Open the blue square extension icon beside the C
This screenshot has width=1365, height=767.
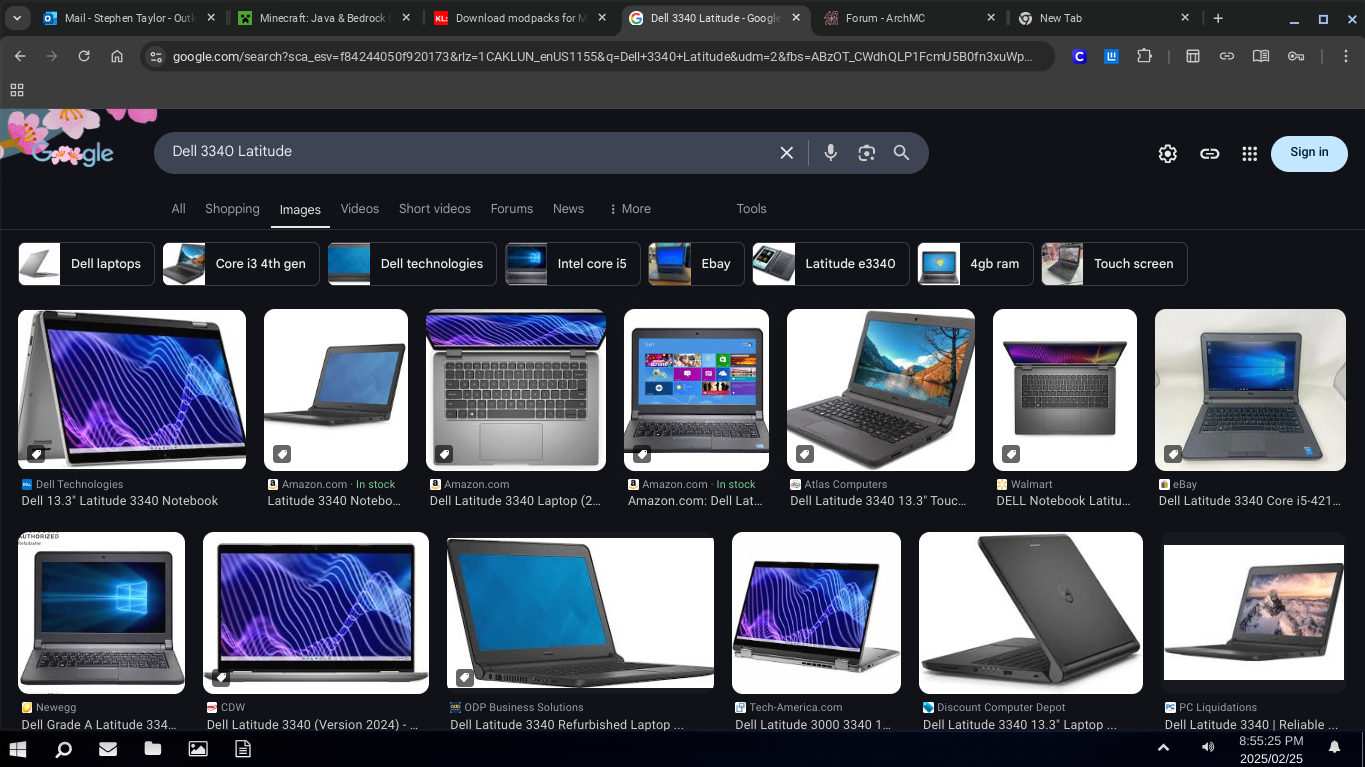[x=1111, y=57]
